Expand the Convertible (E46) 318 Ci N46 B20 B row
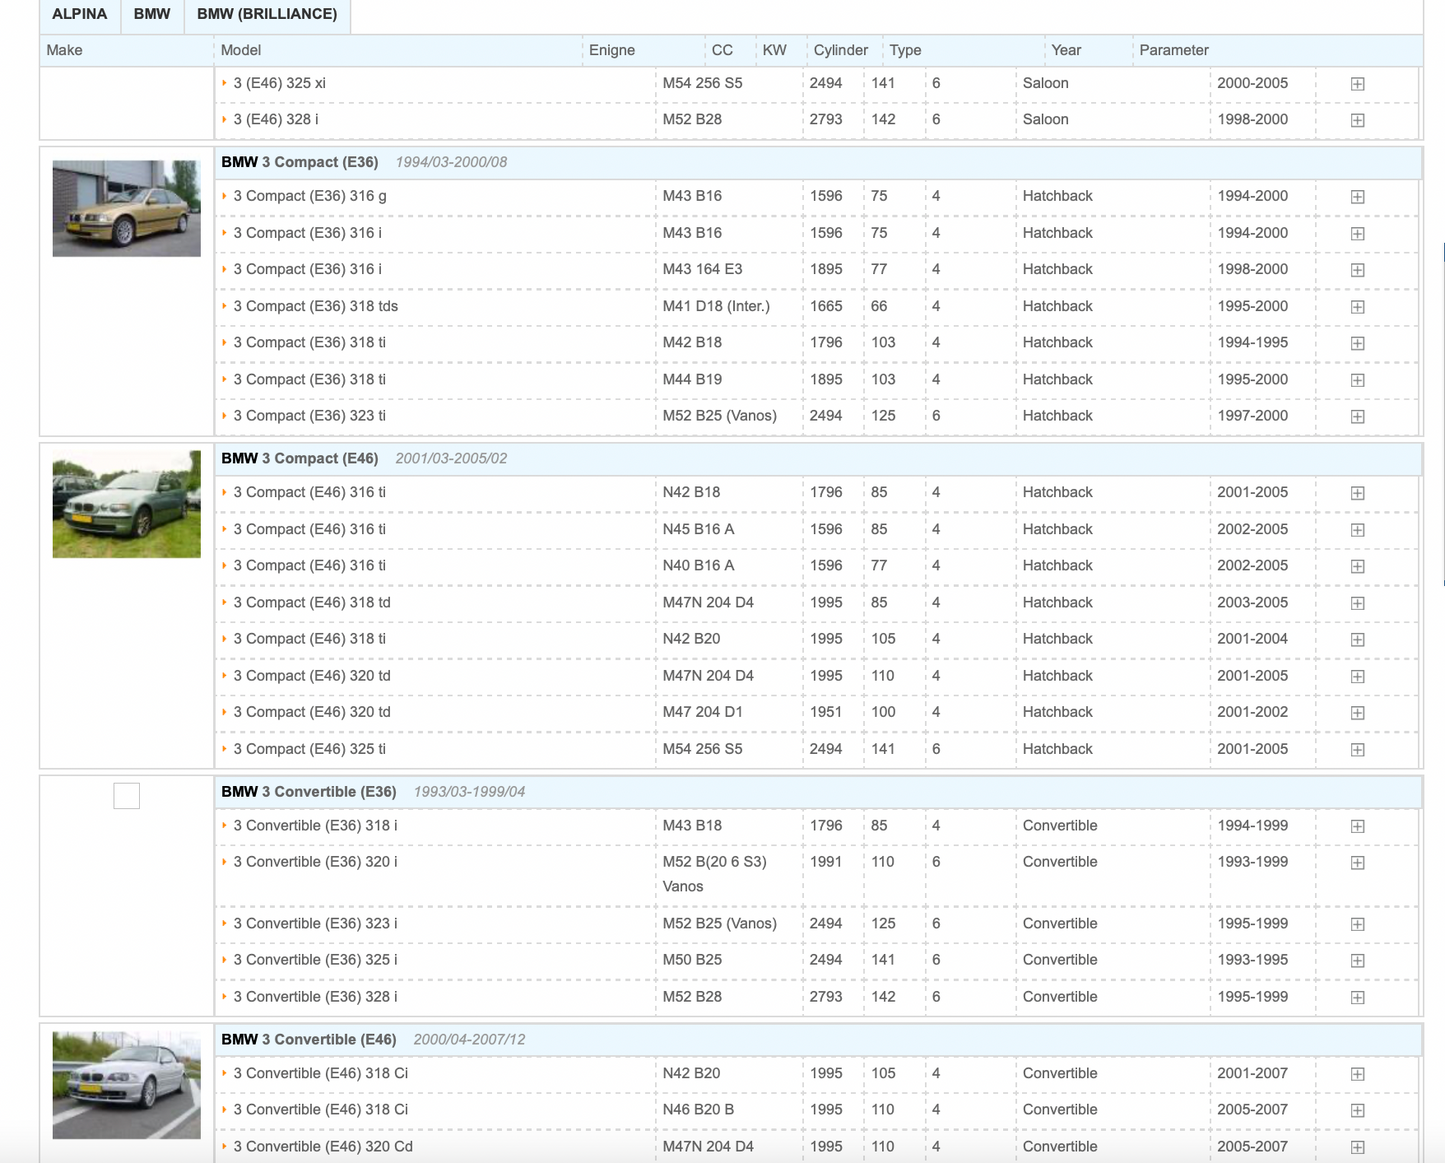Image resolution: width=1445 pixels, height=1163 pixels. point(1357,1110)
